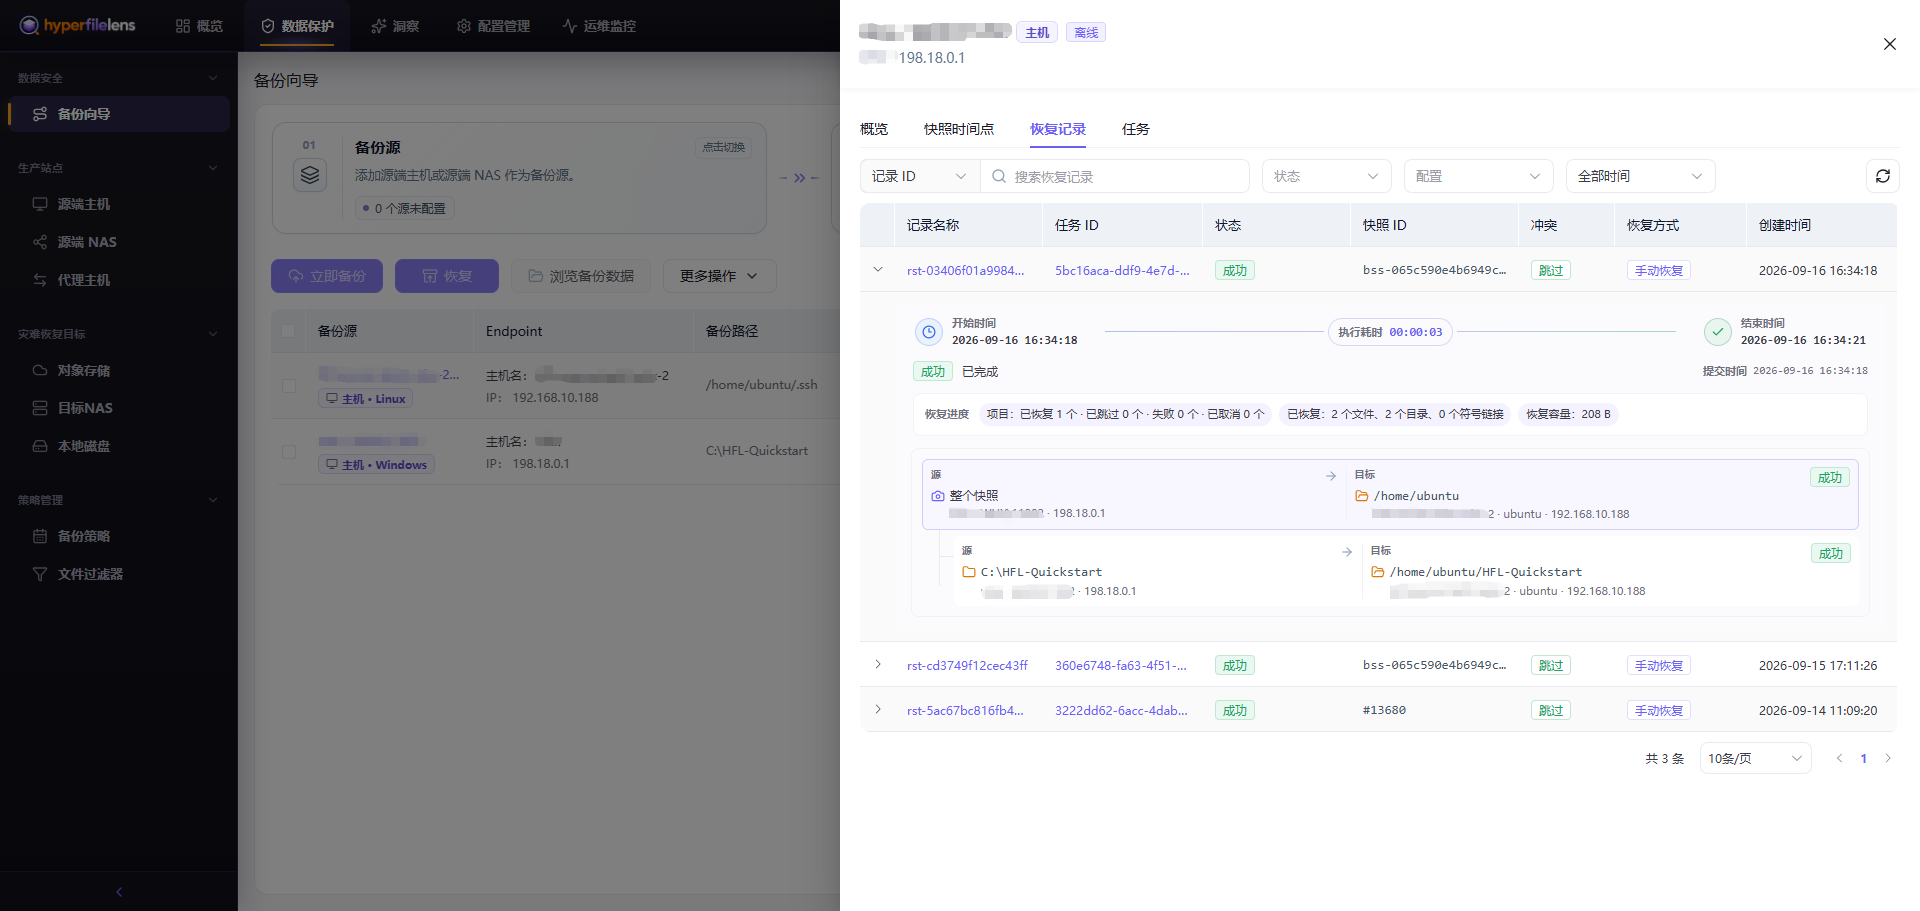Click the 源端 NAS sidebar icon

click(40, 242)
